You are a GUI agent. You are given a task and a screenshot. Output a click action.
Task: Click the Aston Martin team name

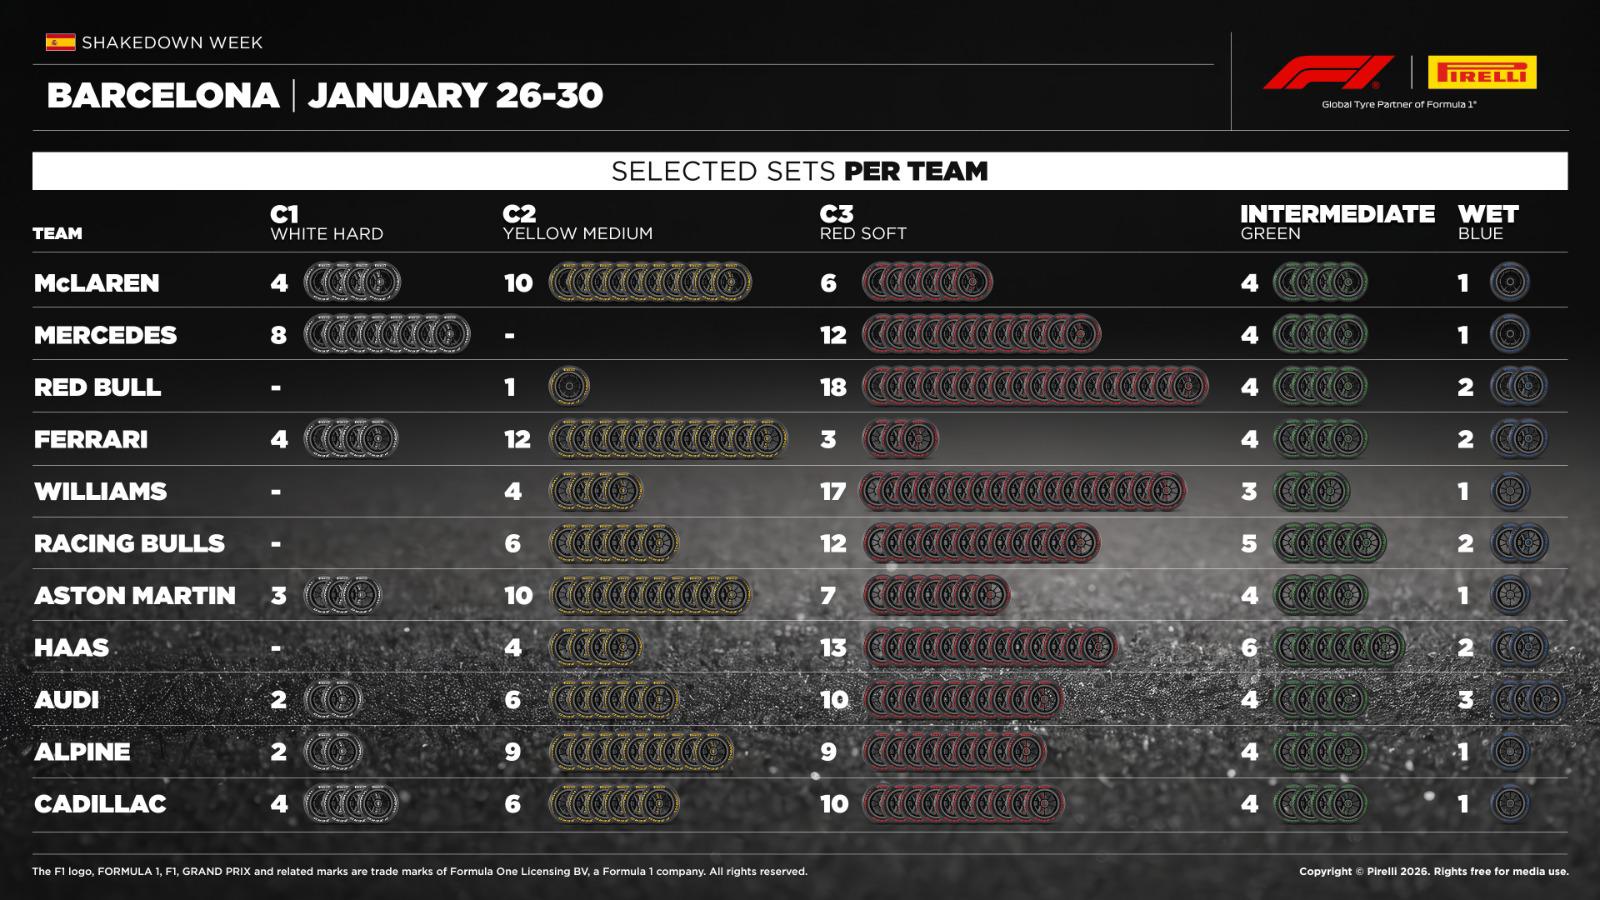point(135,596)
